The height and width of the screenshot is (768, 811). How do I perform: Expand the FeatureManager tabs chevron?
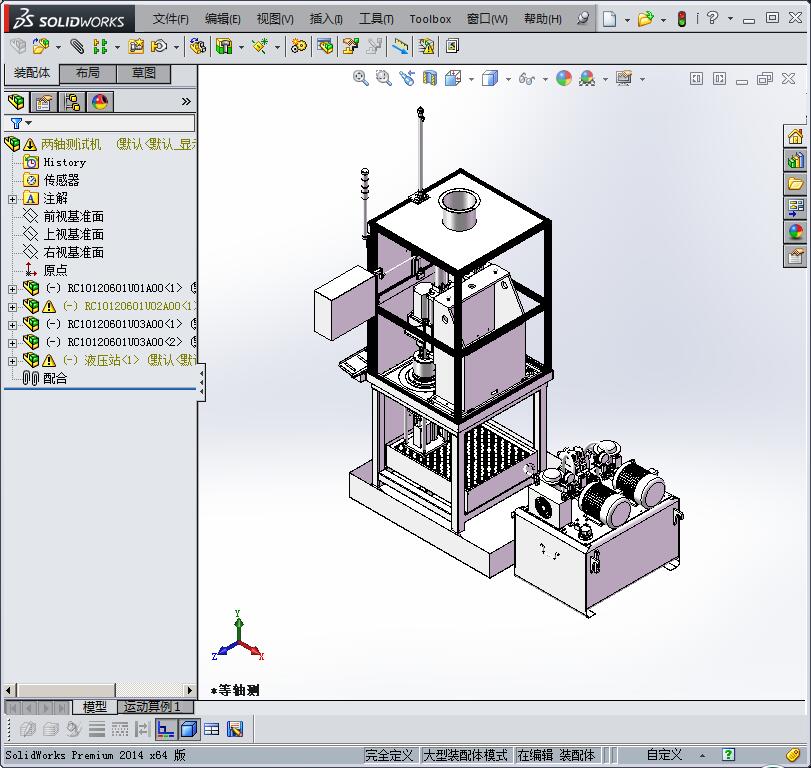[186, 101]
